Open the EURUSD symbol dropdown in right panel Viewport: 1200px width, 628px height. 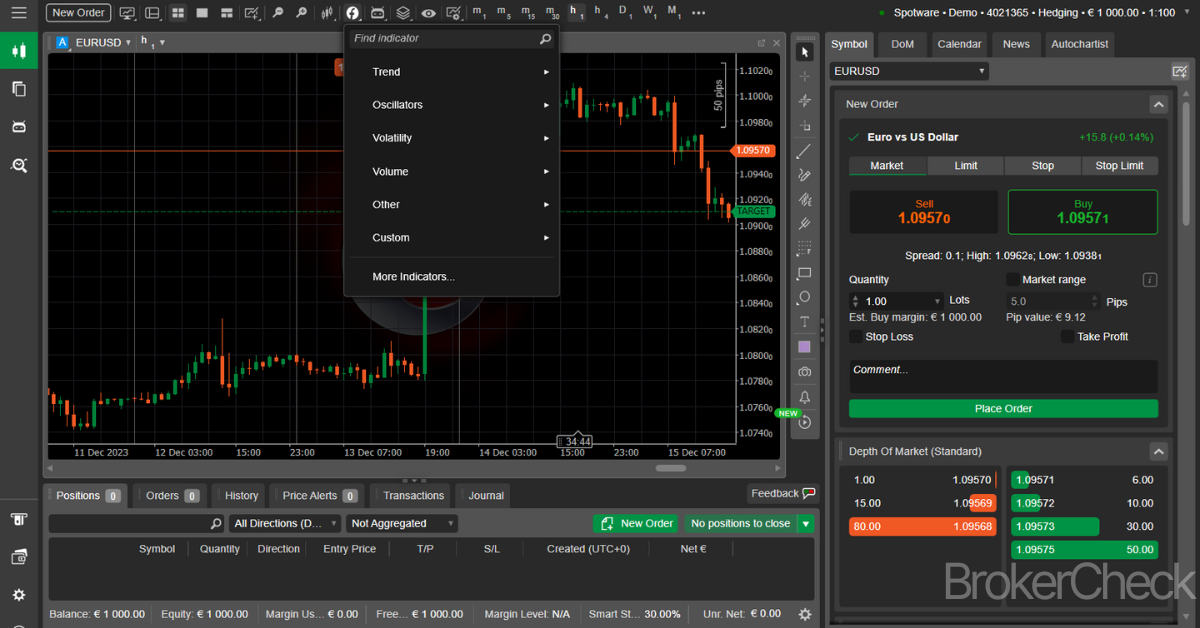(x=909, y=71)
